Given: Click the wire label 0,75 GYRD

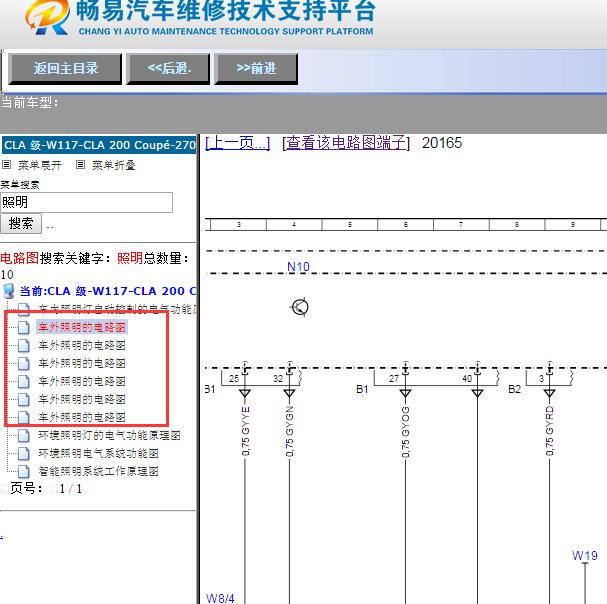Looking at the screenshot, I should pos(549,431).
